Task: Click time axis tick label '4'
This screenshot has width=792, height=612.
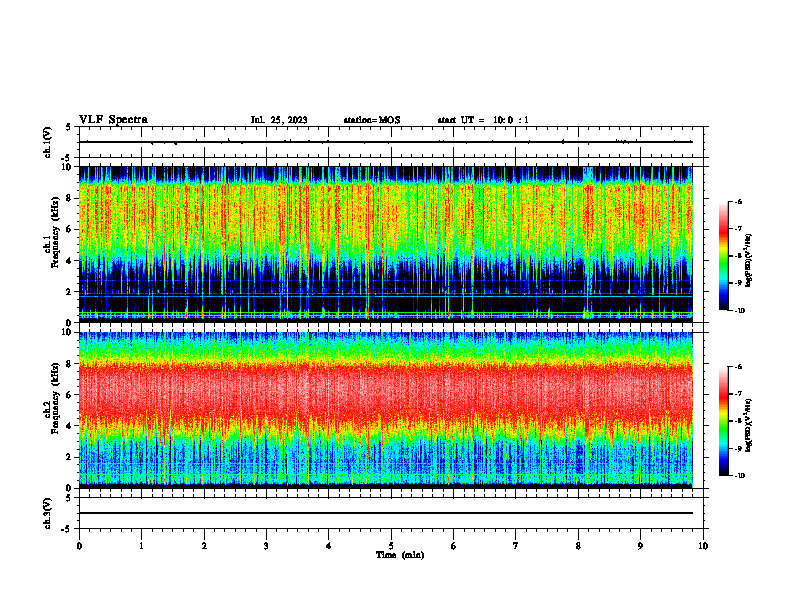Action: (x=328, y=546)
